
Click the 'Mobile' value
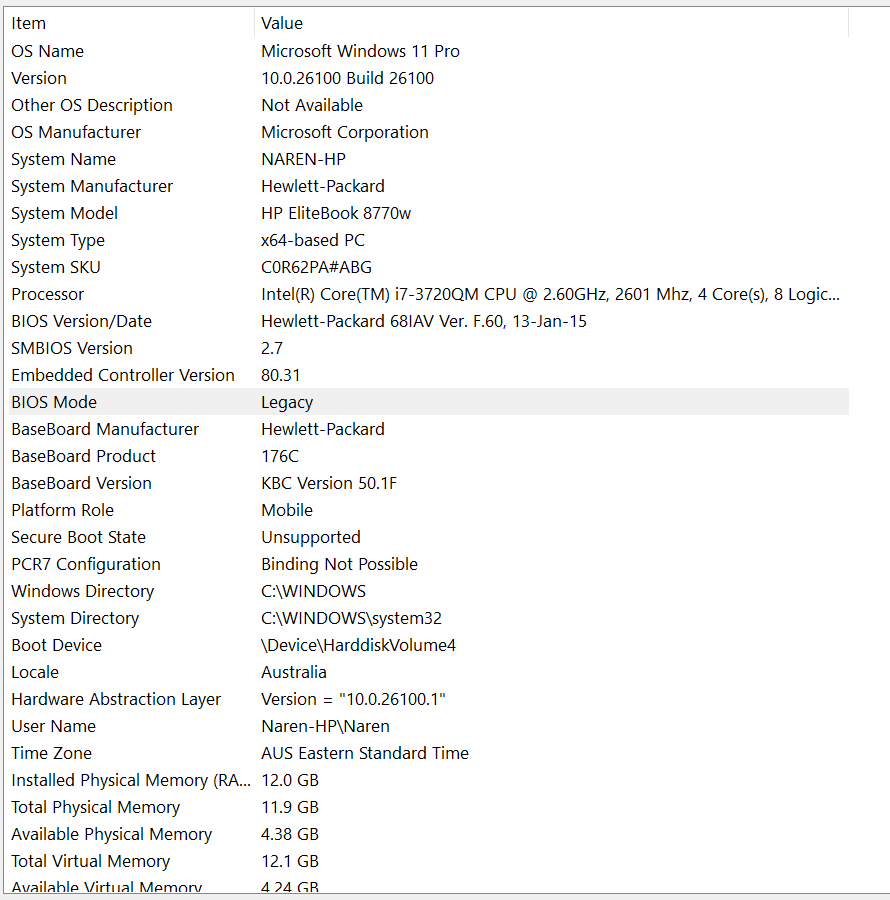pos(287,510)
